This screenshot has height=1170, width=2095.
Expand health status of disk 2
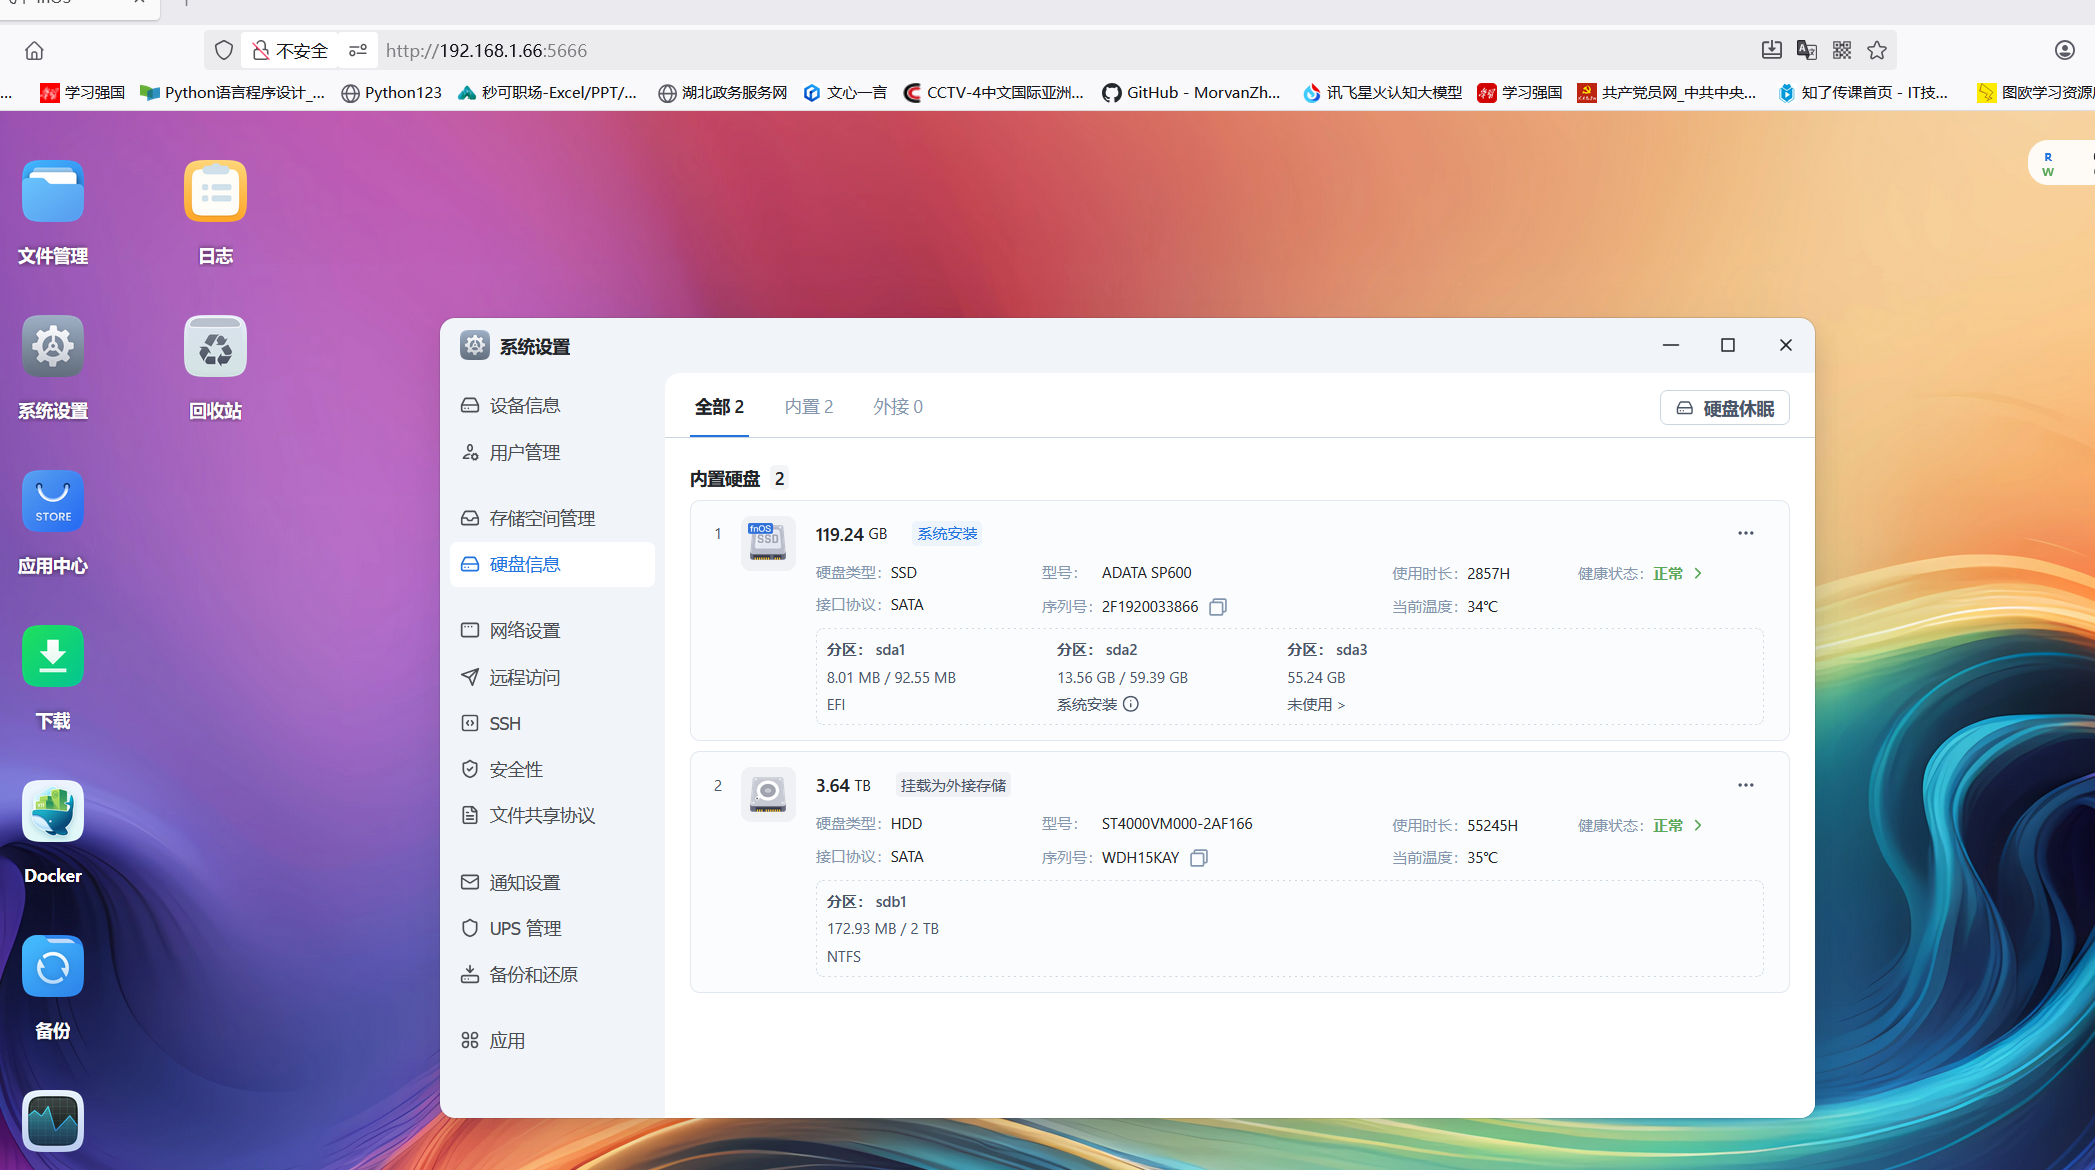click(1698, 825)
